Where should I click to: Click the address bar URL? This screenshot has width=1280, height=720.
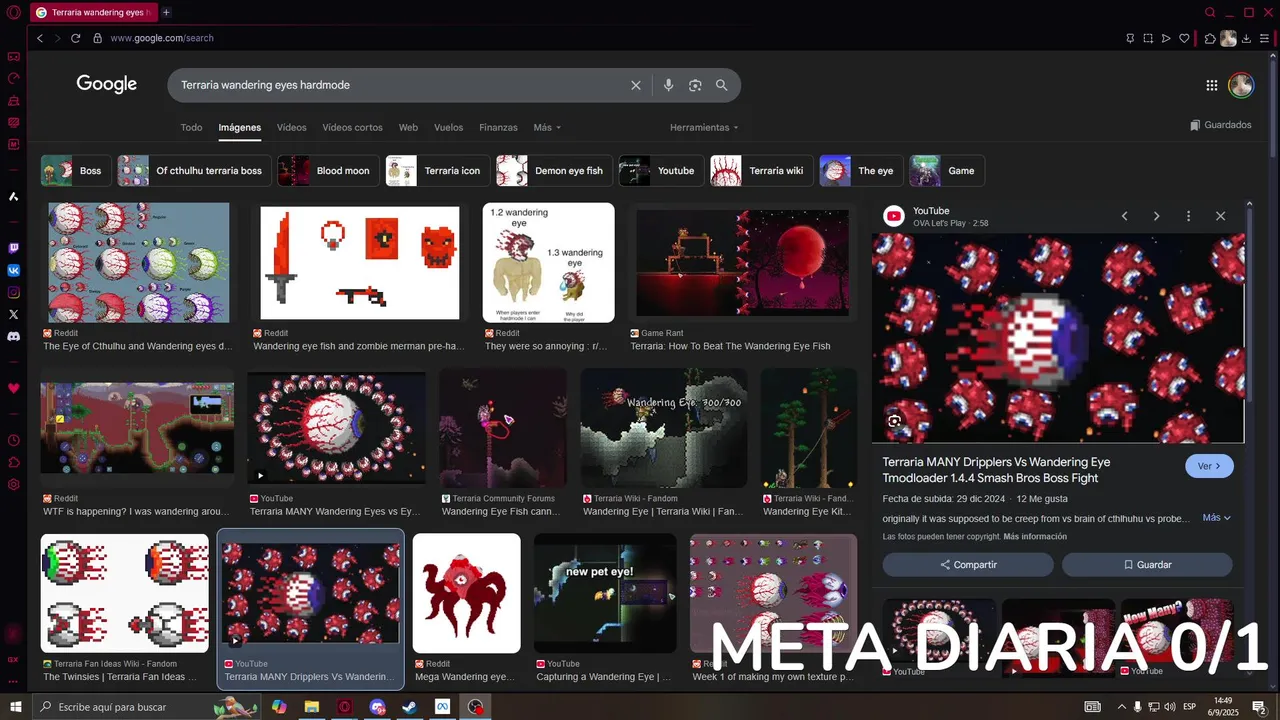(x=162, y=38)
